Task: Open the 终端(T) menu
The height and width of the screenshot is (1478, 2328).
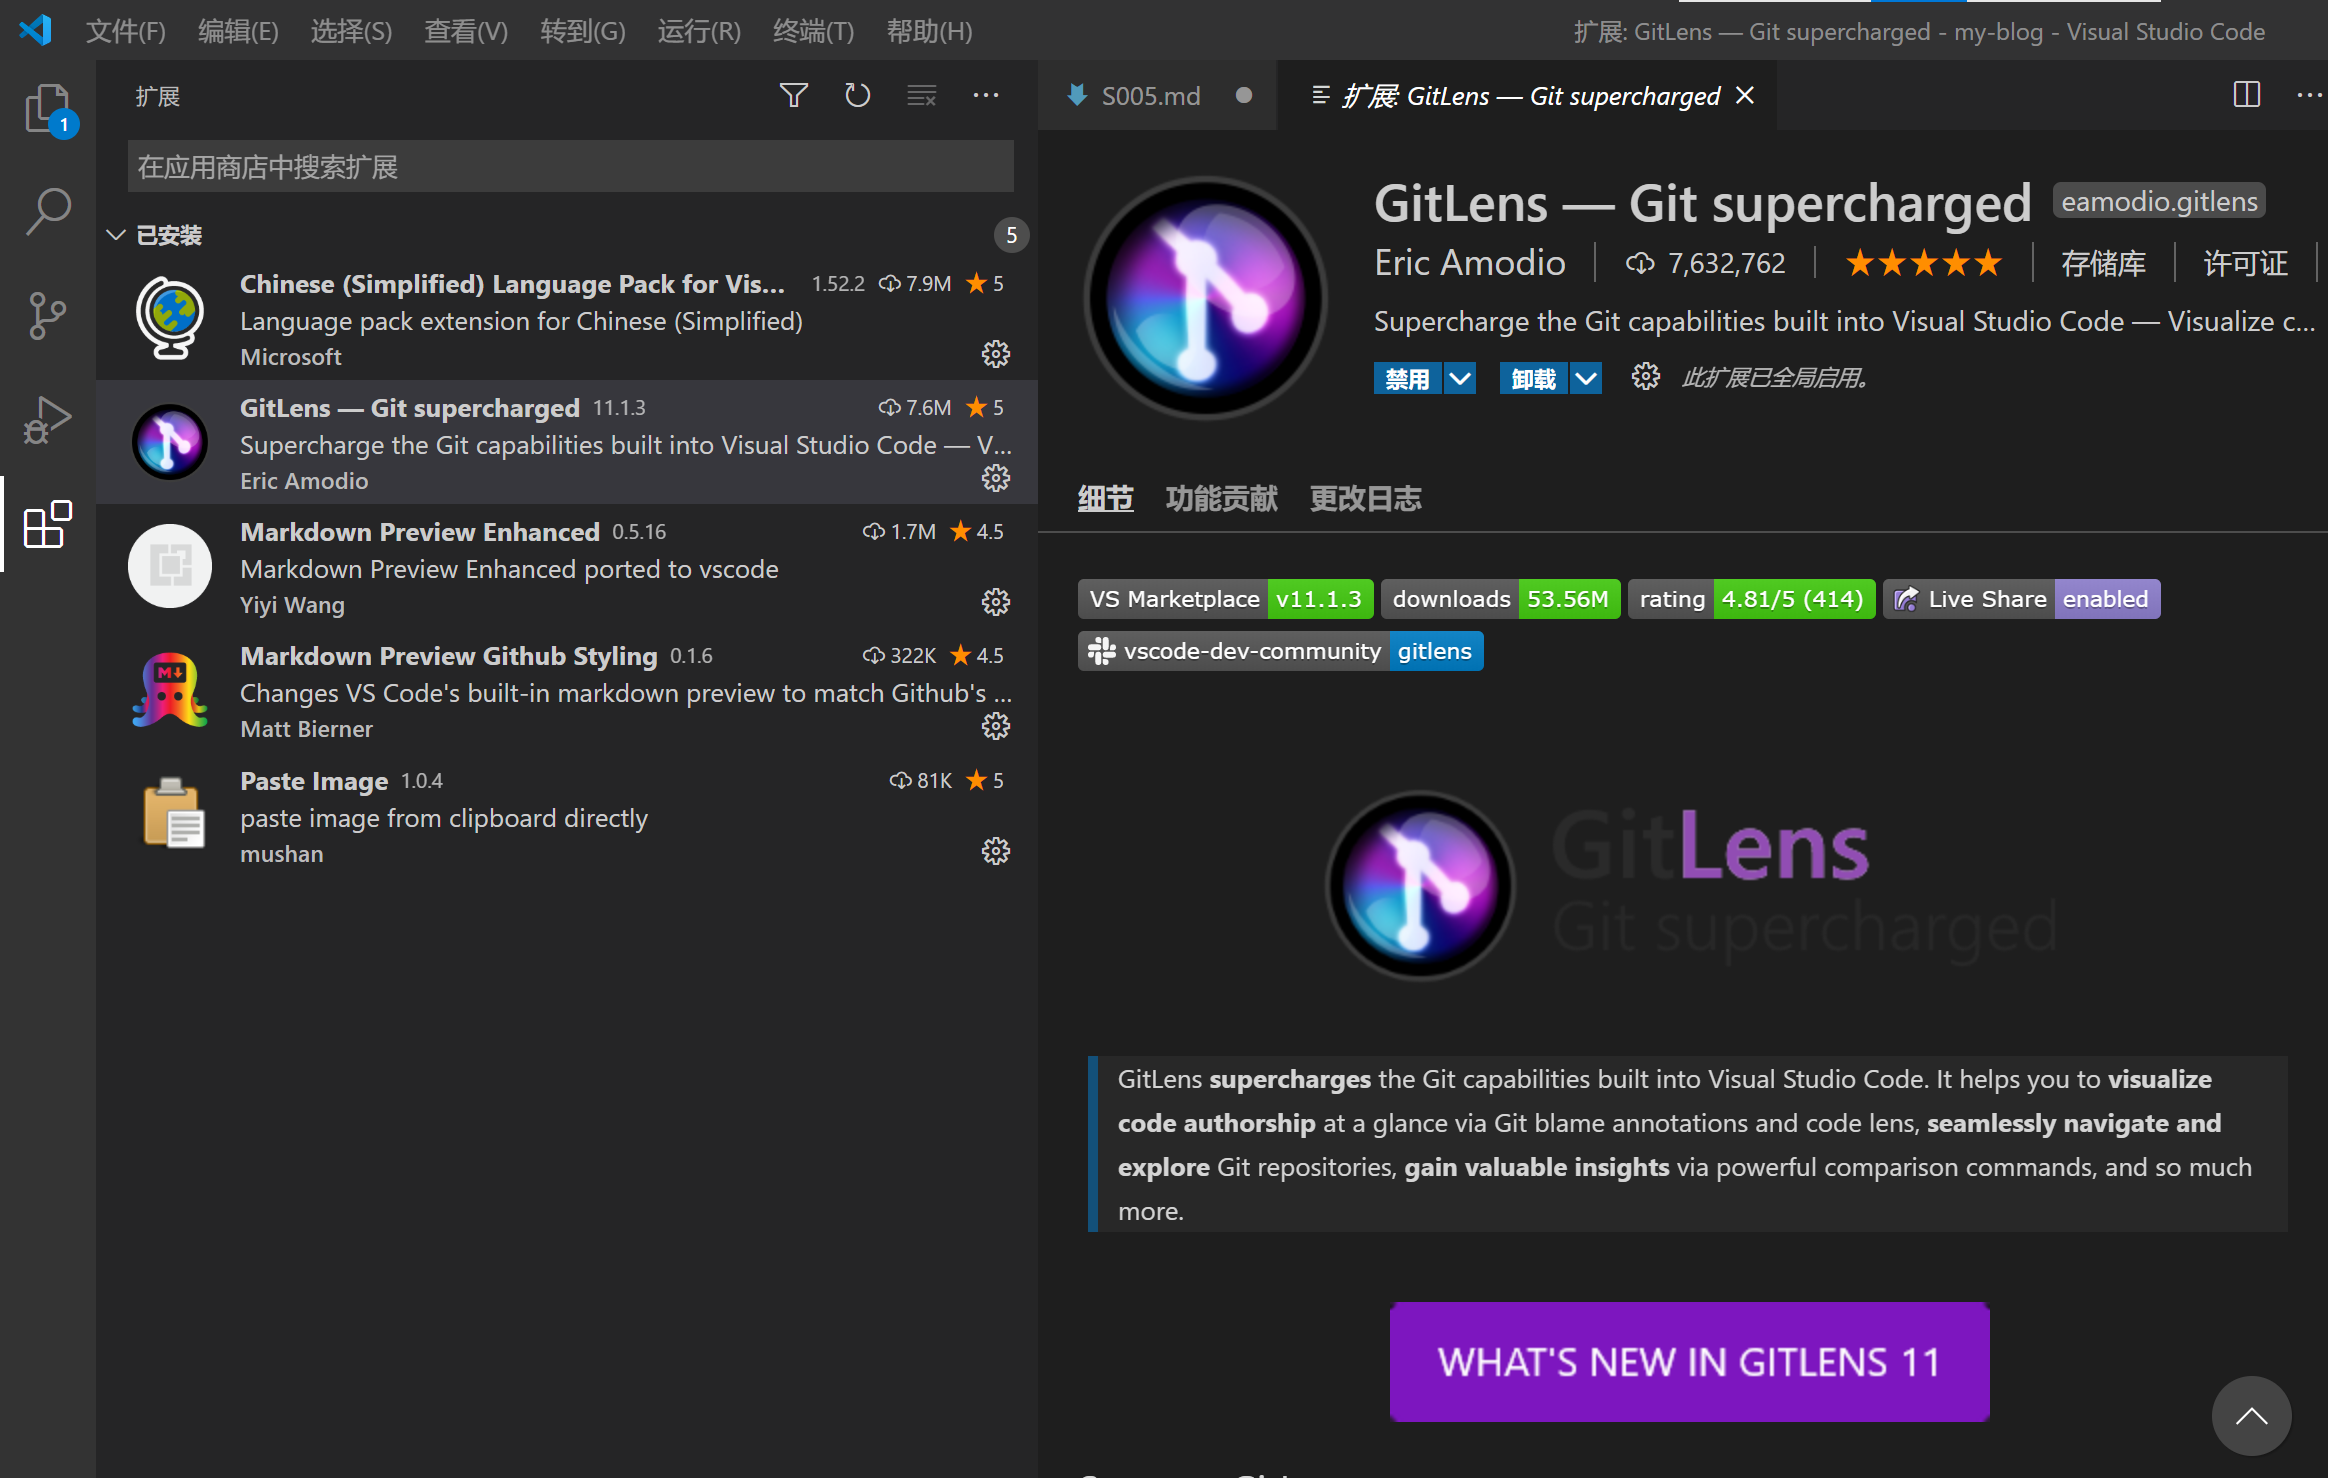Action: click(x=813, y=31)
